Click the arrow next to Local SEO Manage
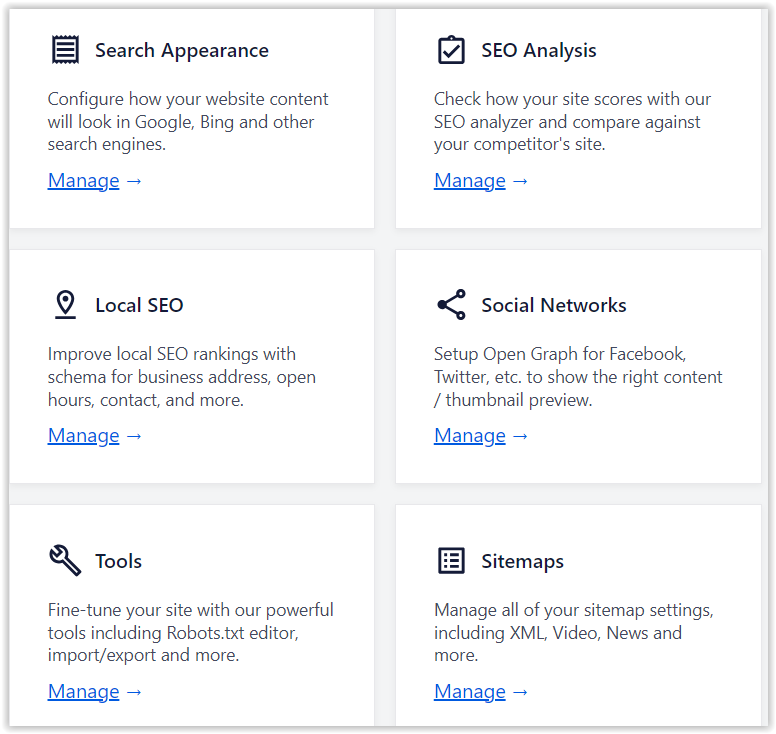The width and height of the screenshot is (776, 734). (134, 436)
